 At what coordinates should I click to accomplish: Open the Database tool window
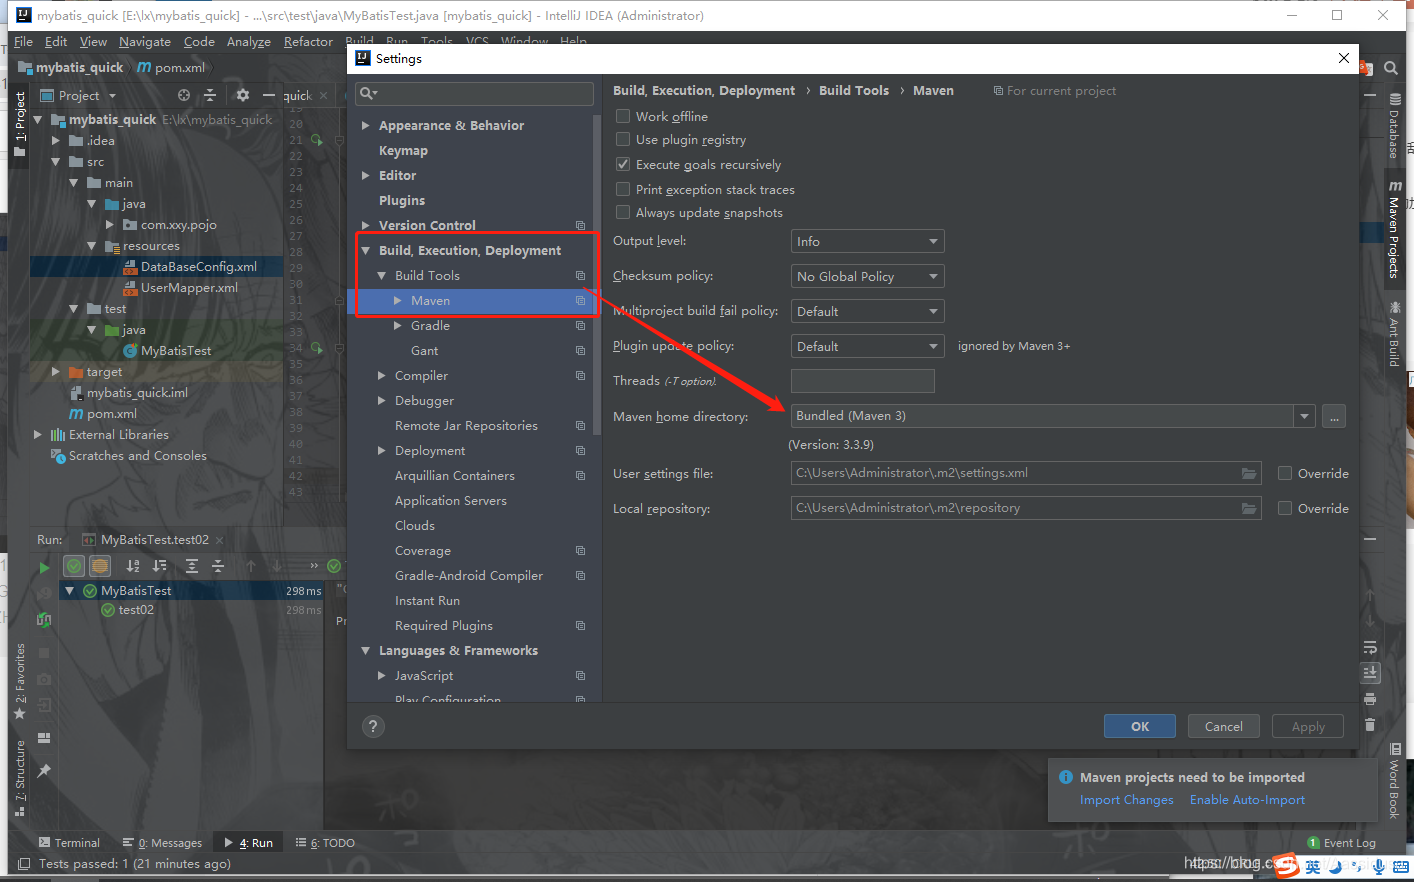point(1394,126)
